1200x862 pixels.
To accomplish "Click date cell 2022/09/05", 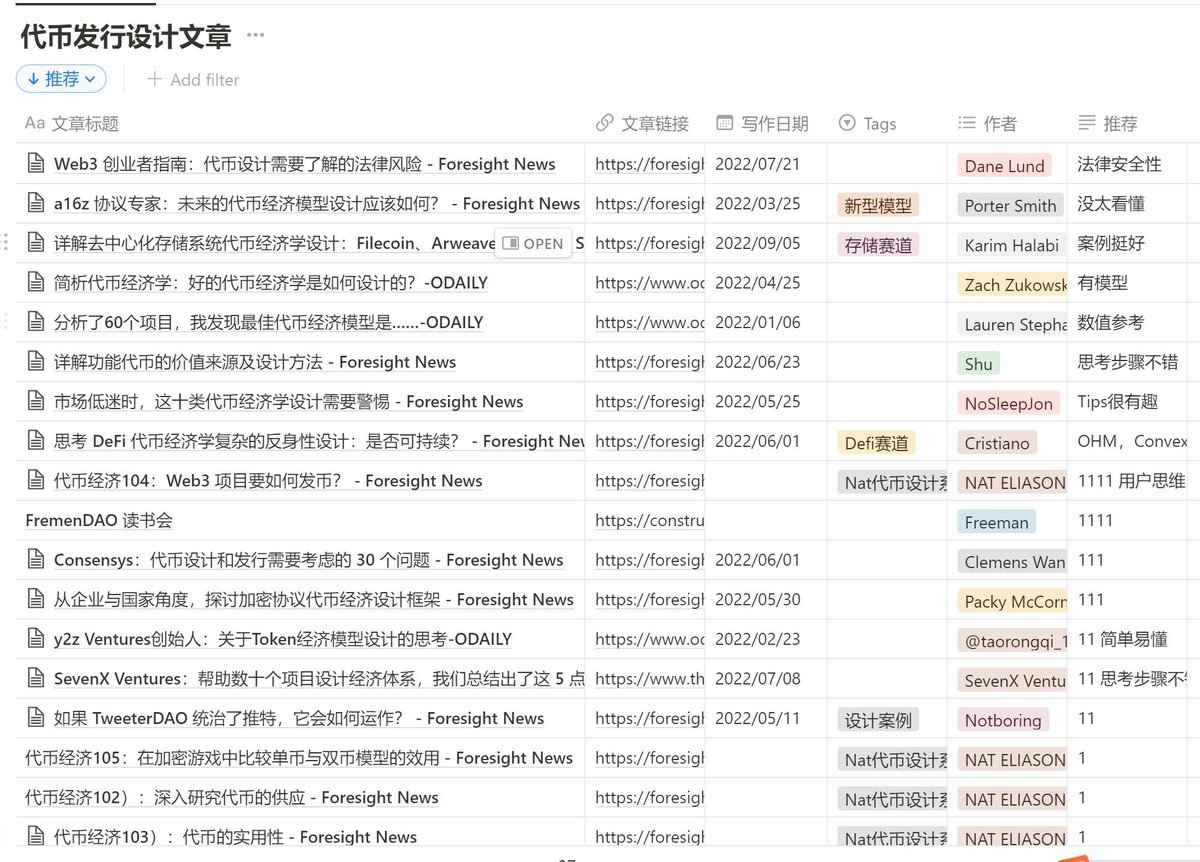I will pyautogui.click(x=766, y=243).
